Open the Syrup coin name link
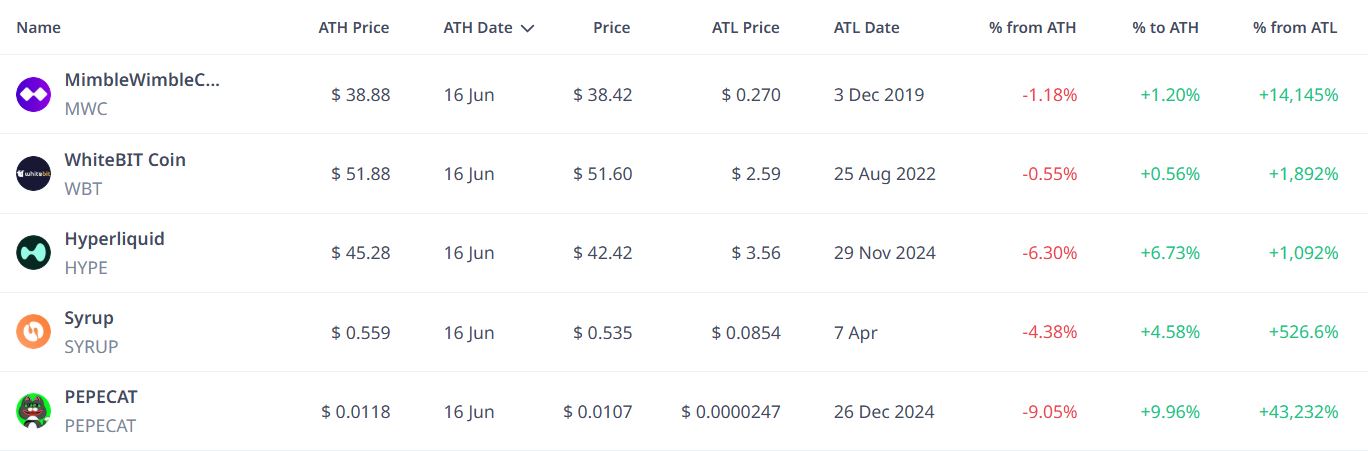1368x451 pixels. [x=89, y=318]
